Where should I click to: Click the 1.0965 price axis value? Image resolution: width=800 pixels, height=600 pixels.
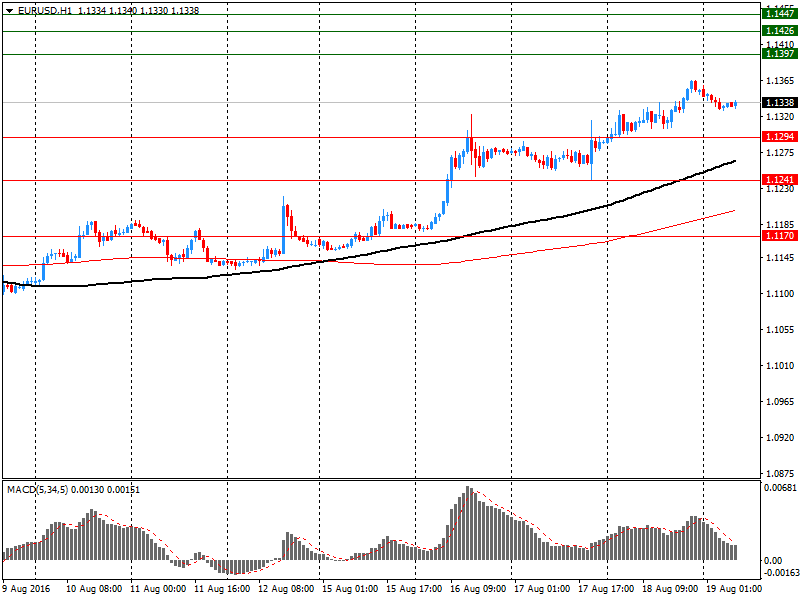(780, 402)
